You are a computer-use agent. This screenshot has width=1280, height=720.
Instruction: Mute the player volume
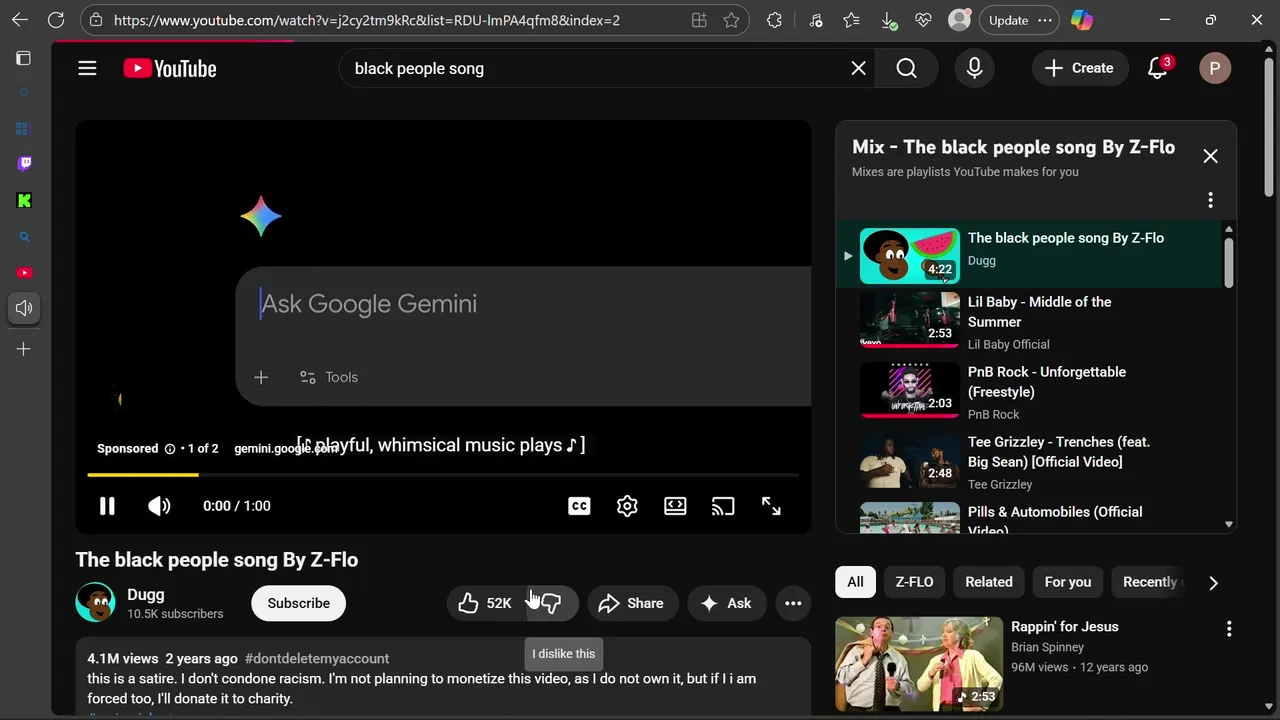coord(159,506)
